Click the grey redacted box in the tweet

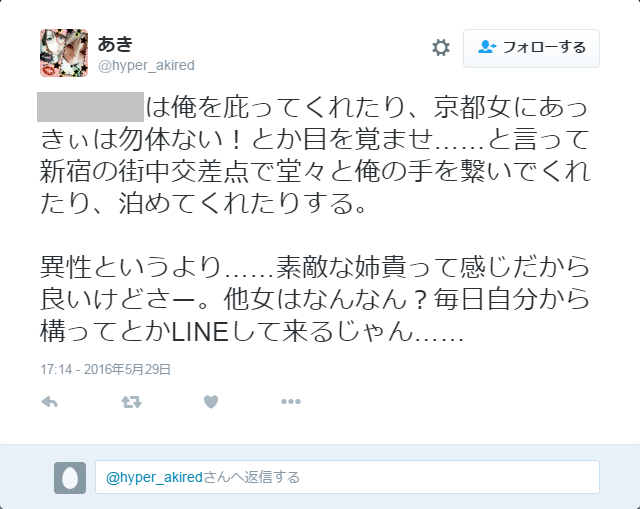tap(90, 107)
